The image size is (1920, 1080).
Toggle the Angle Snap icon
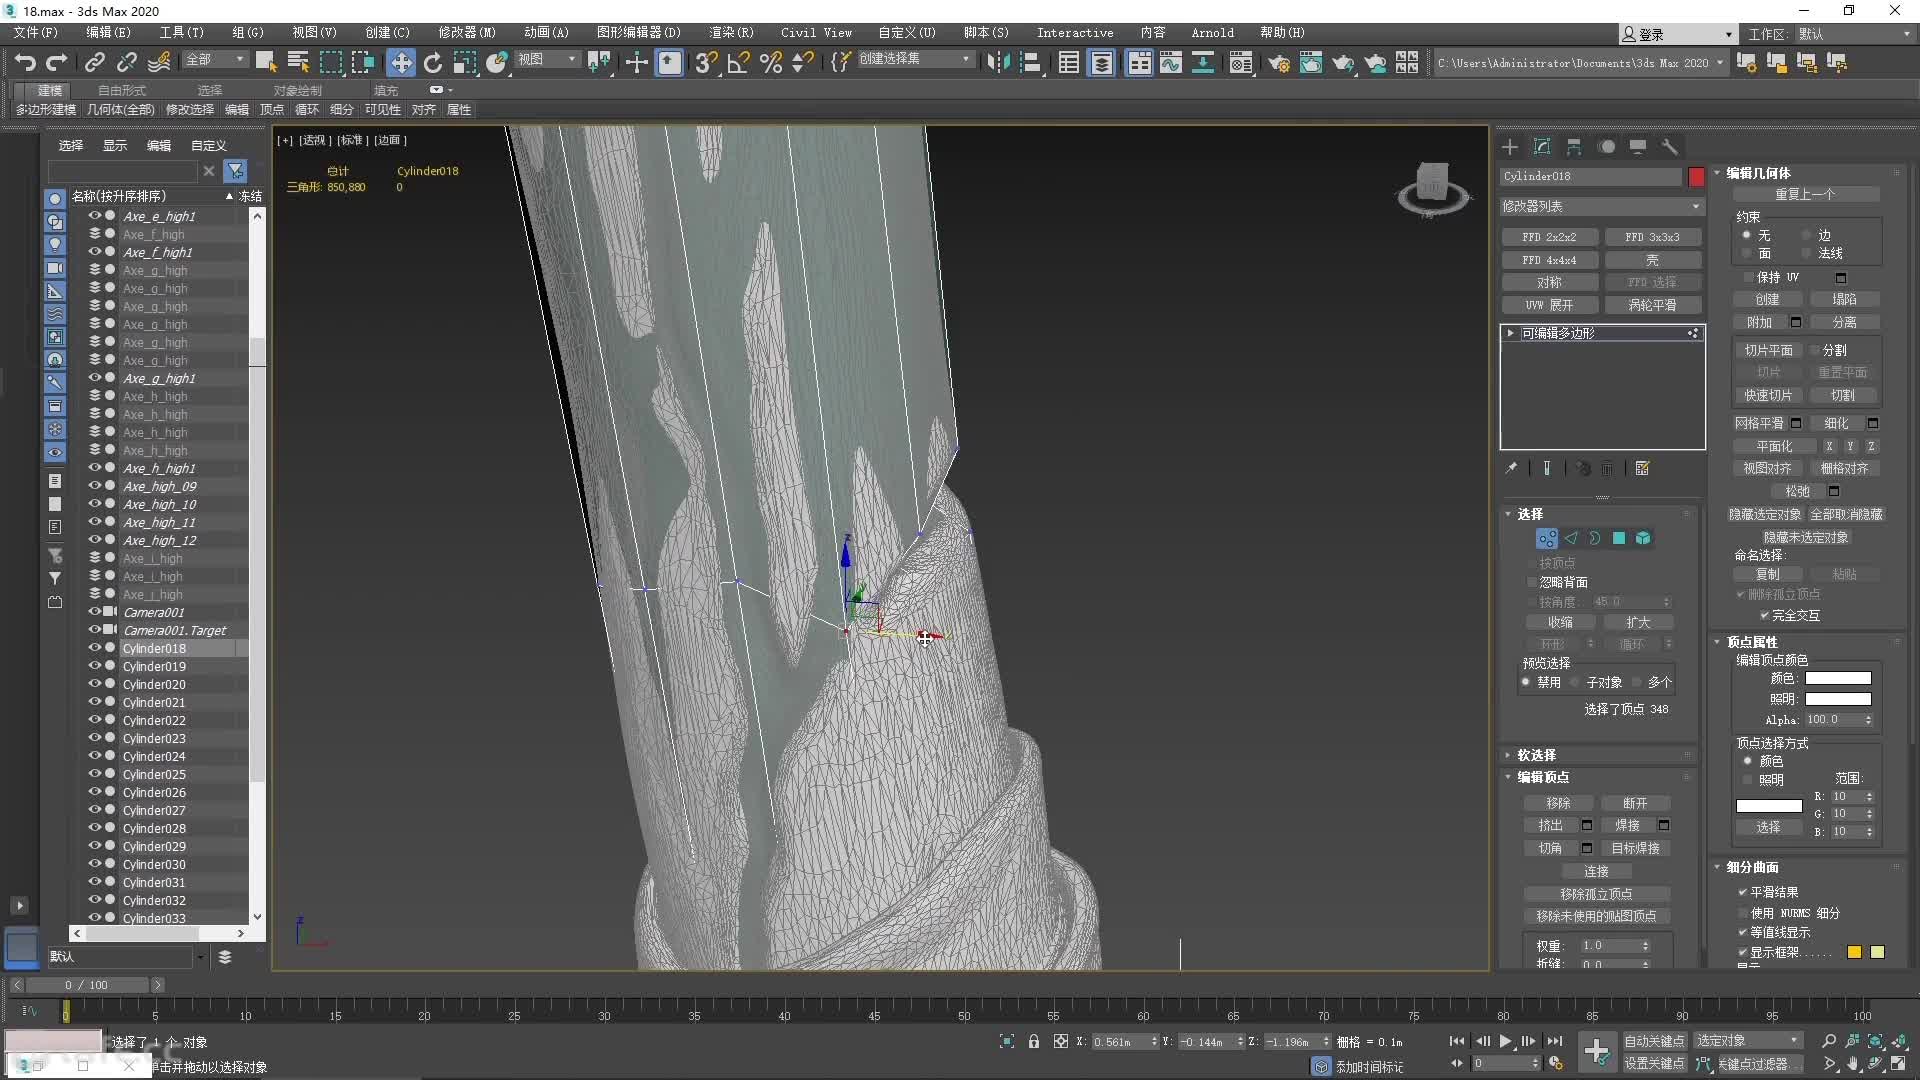point(739,63)
